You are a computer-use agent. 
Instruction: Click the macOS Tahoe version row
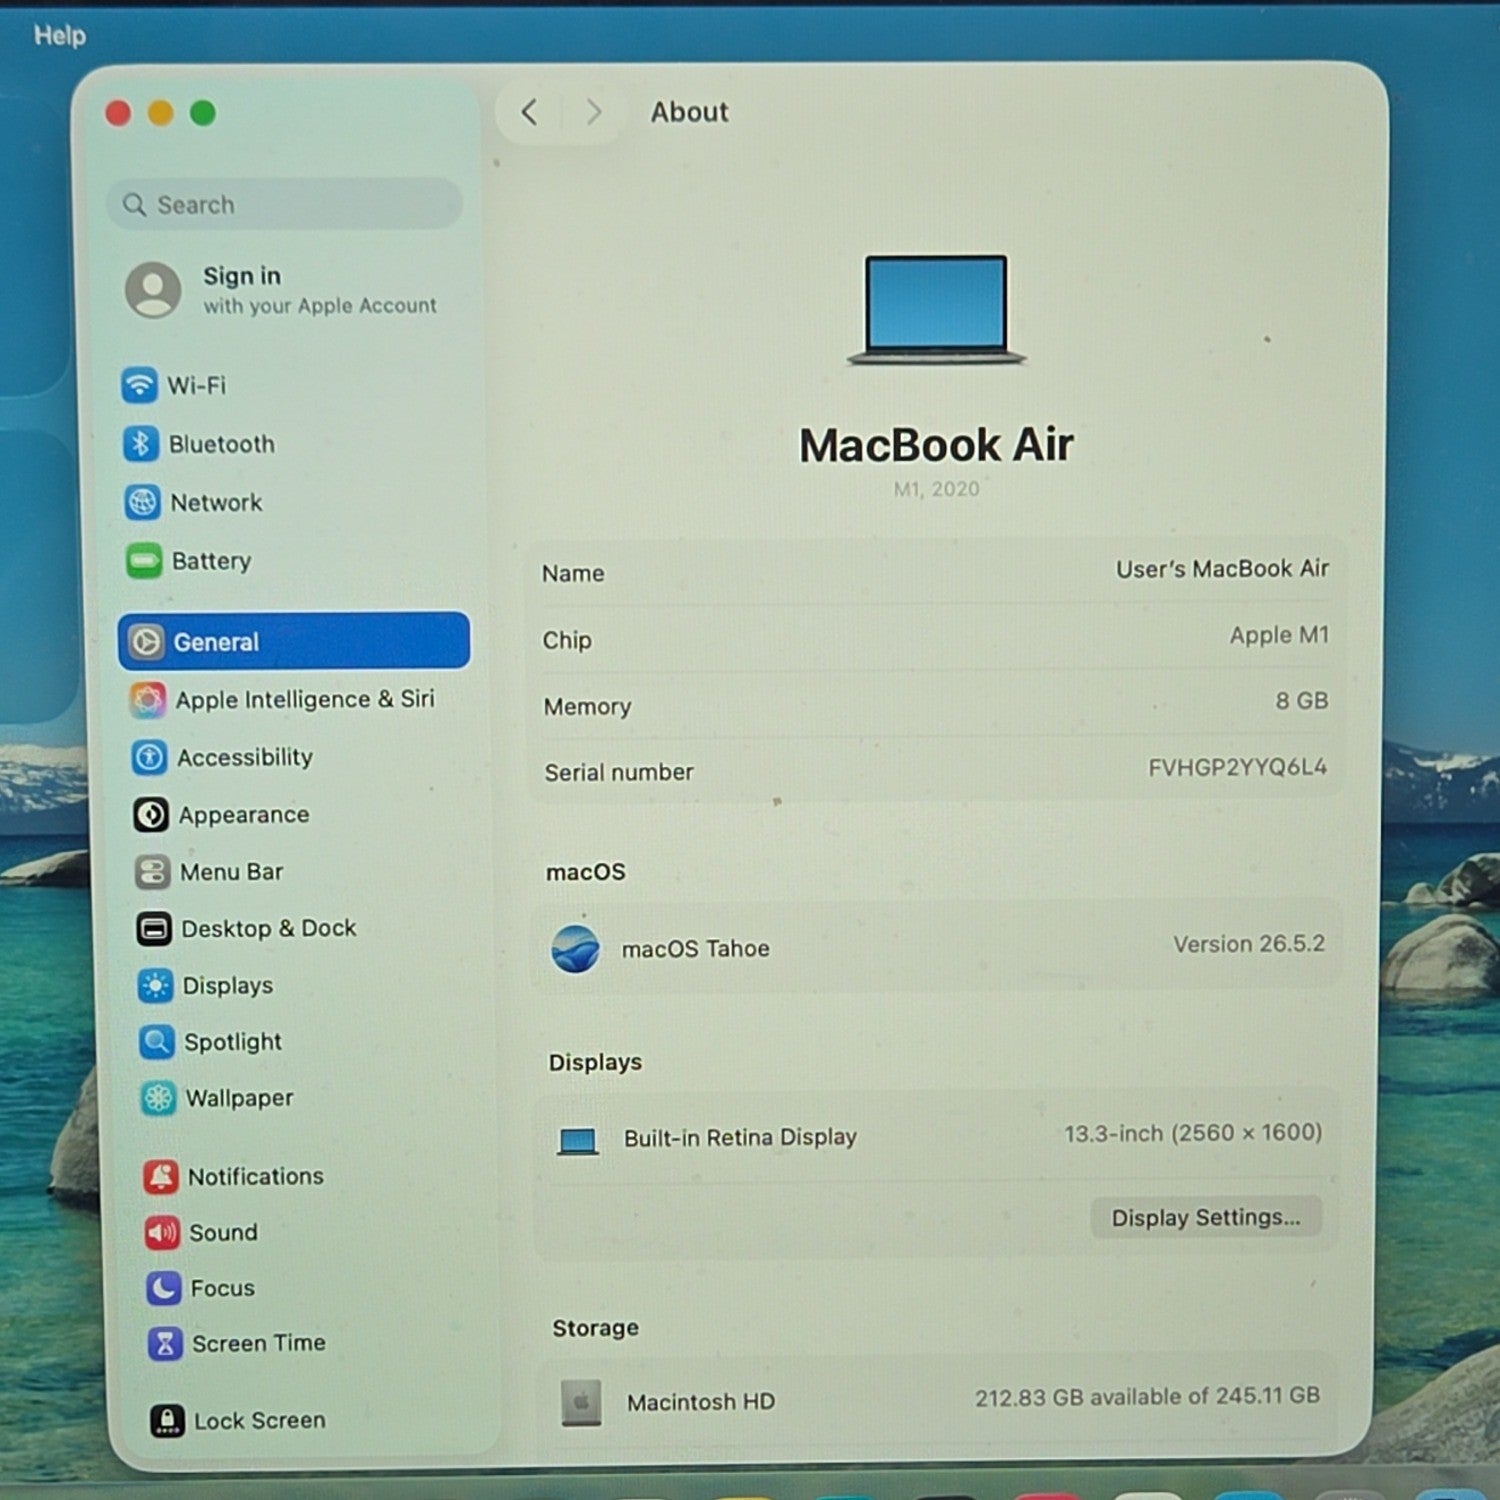point(937,946)
